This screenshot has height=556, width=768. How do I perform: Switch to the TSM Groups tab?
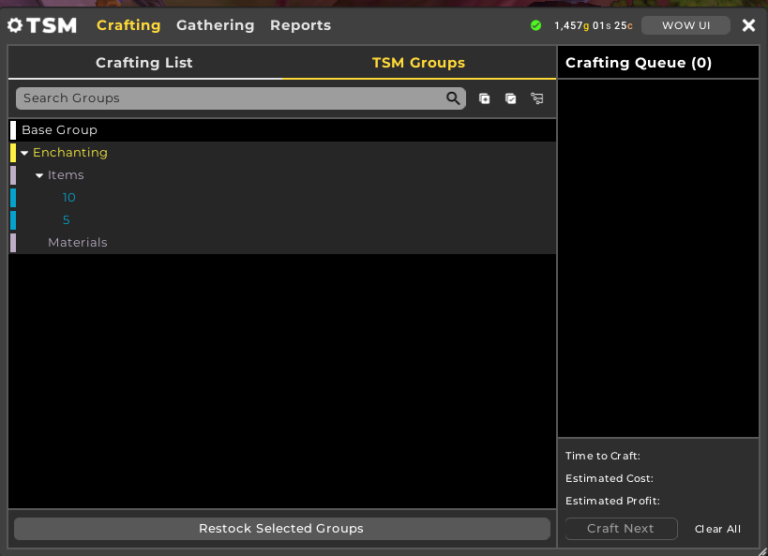(x=419, y=63)
